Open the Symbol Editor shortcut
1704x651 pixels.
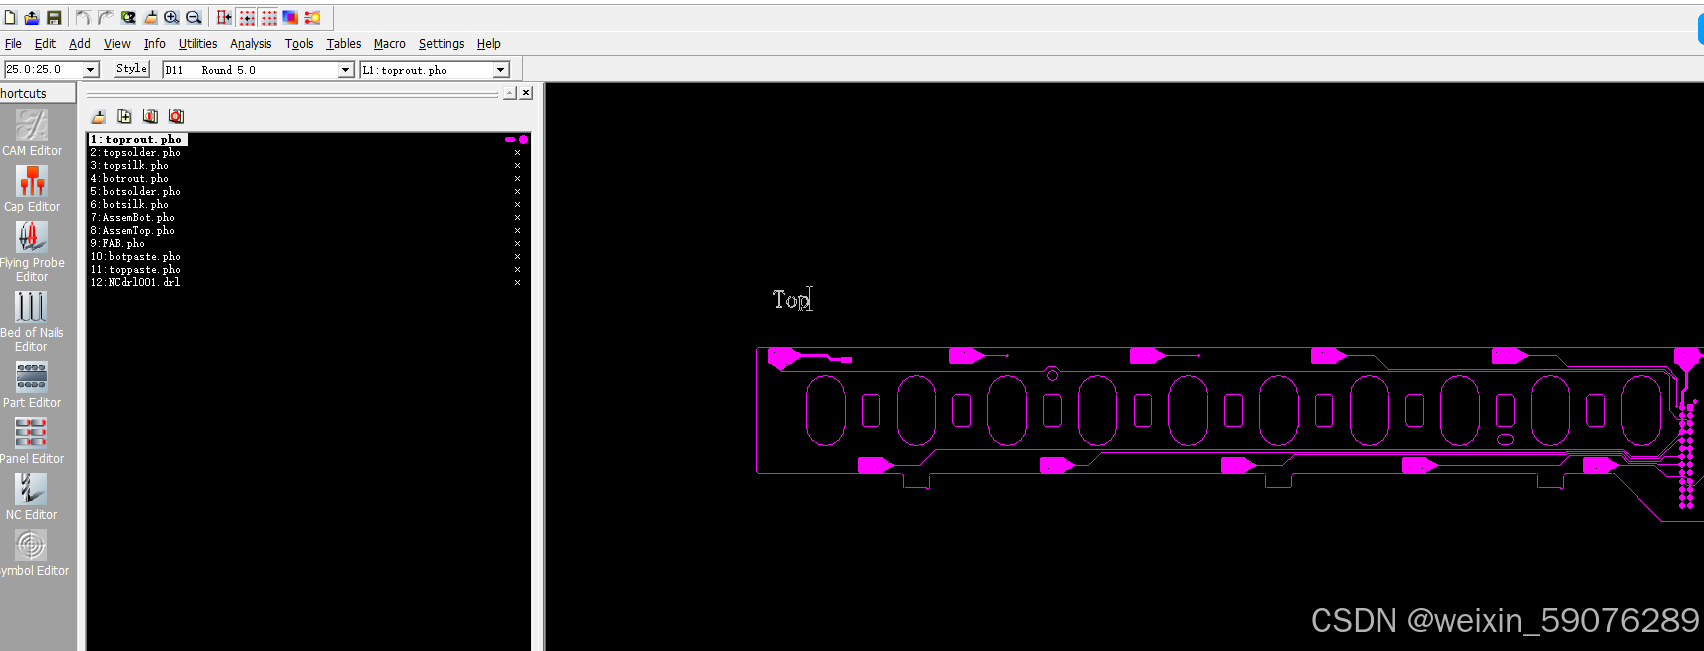pos(32,553)
